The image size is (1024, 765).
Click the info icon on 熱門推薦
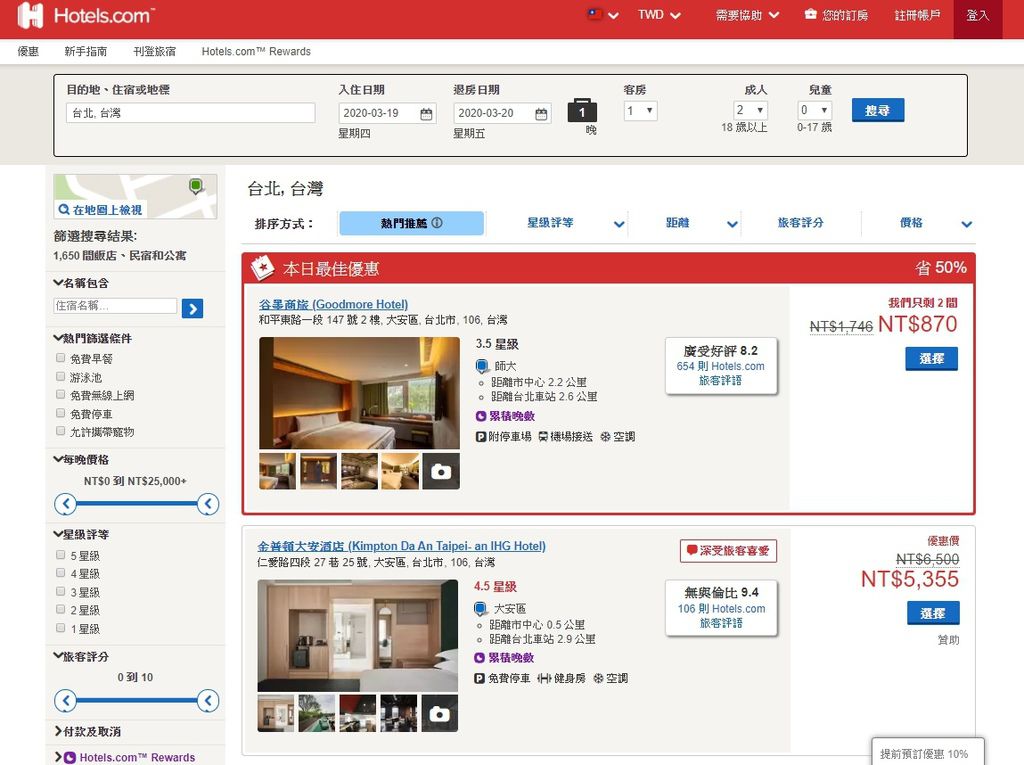point(437,223)
